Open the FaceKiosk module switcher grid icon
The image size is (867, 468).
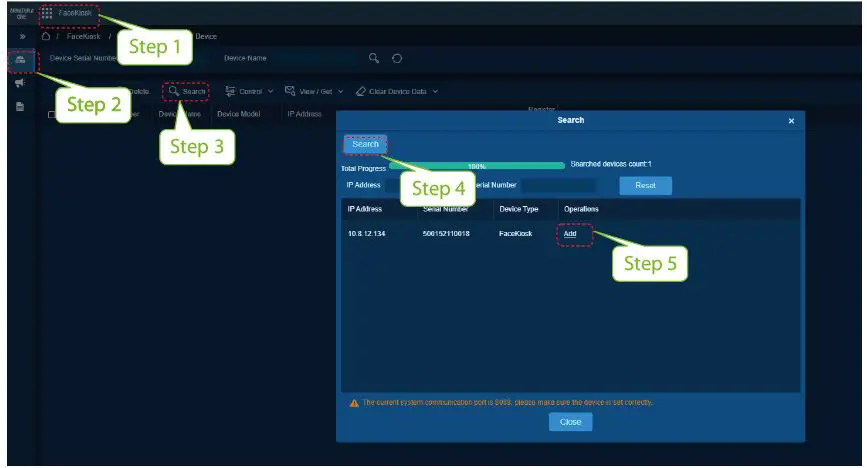coord(47,13)
